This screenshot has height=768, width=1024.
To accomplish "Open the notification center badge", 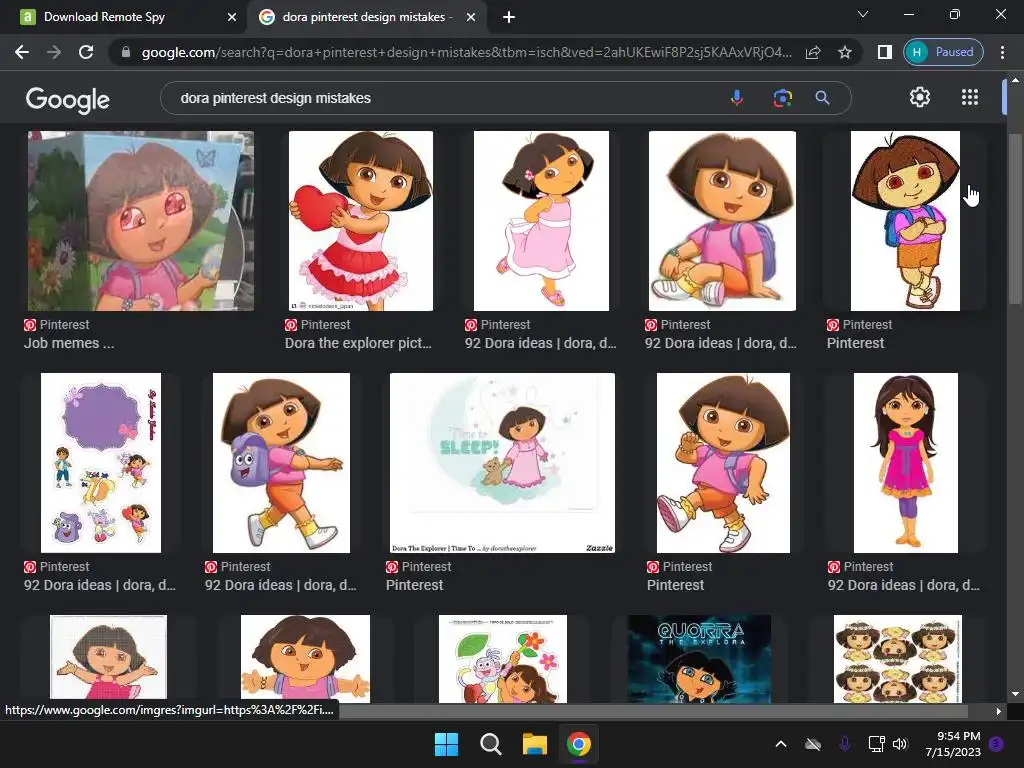I will 997,744.
